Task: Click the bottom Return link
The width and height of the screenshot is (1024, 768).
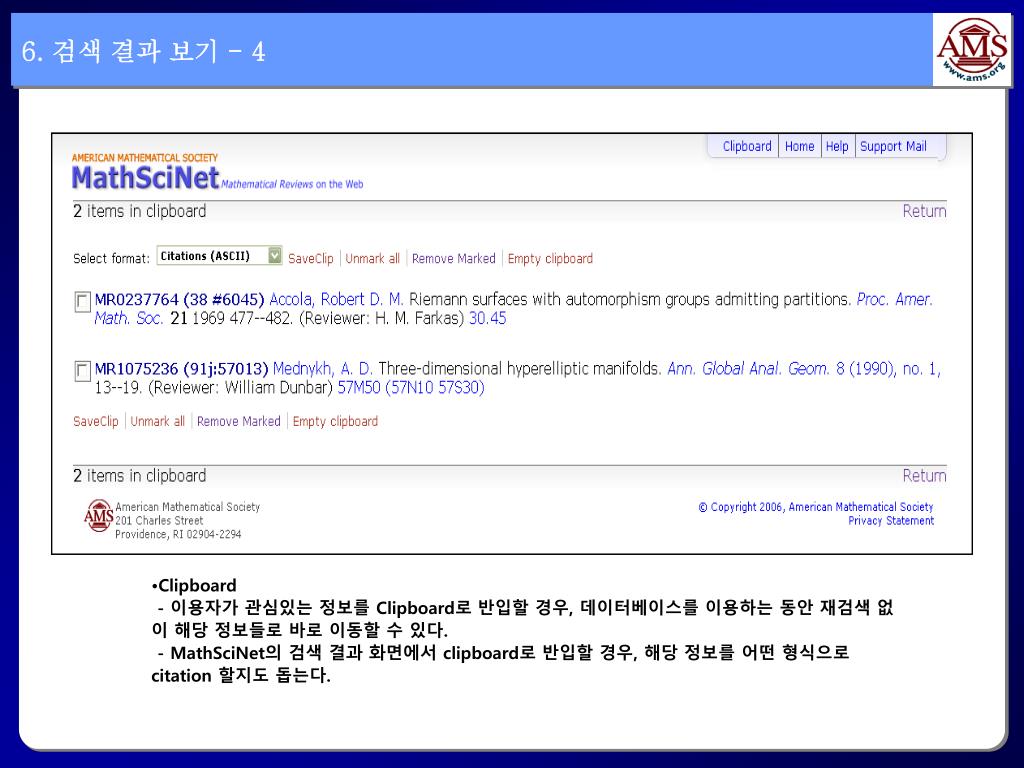Action: 924,475
